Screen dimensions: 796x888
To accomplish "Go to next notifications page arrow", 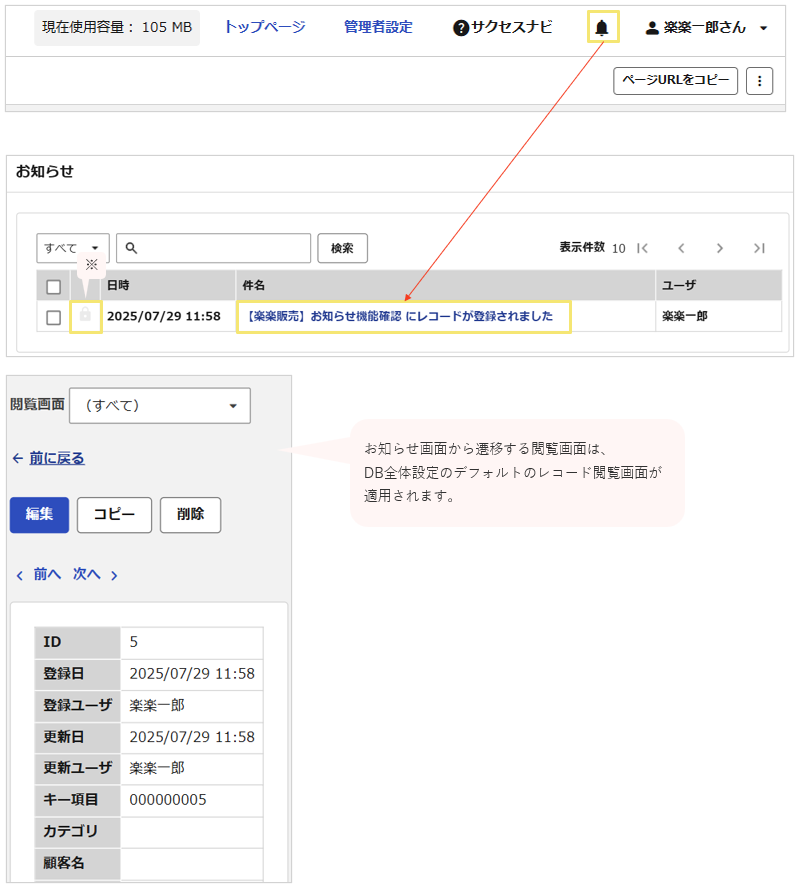I will pos(720,248).
